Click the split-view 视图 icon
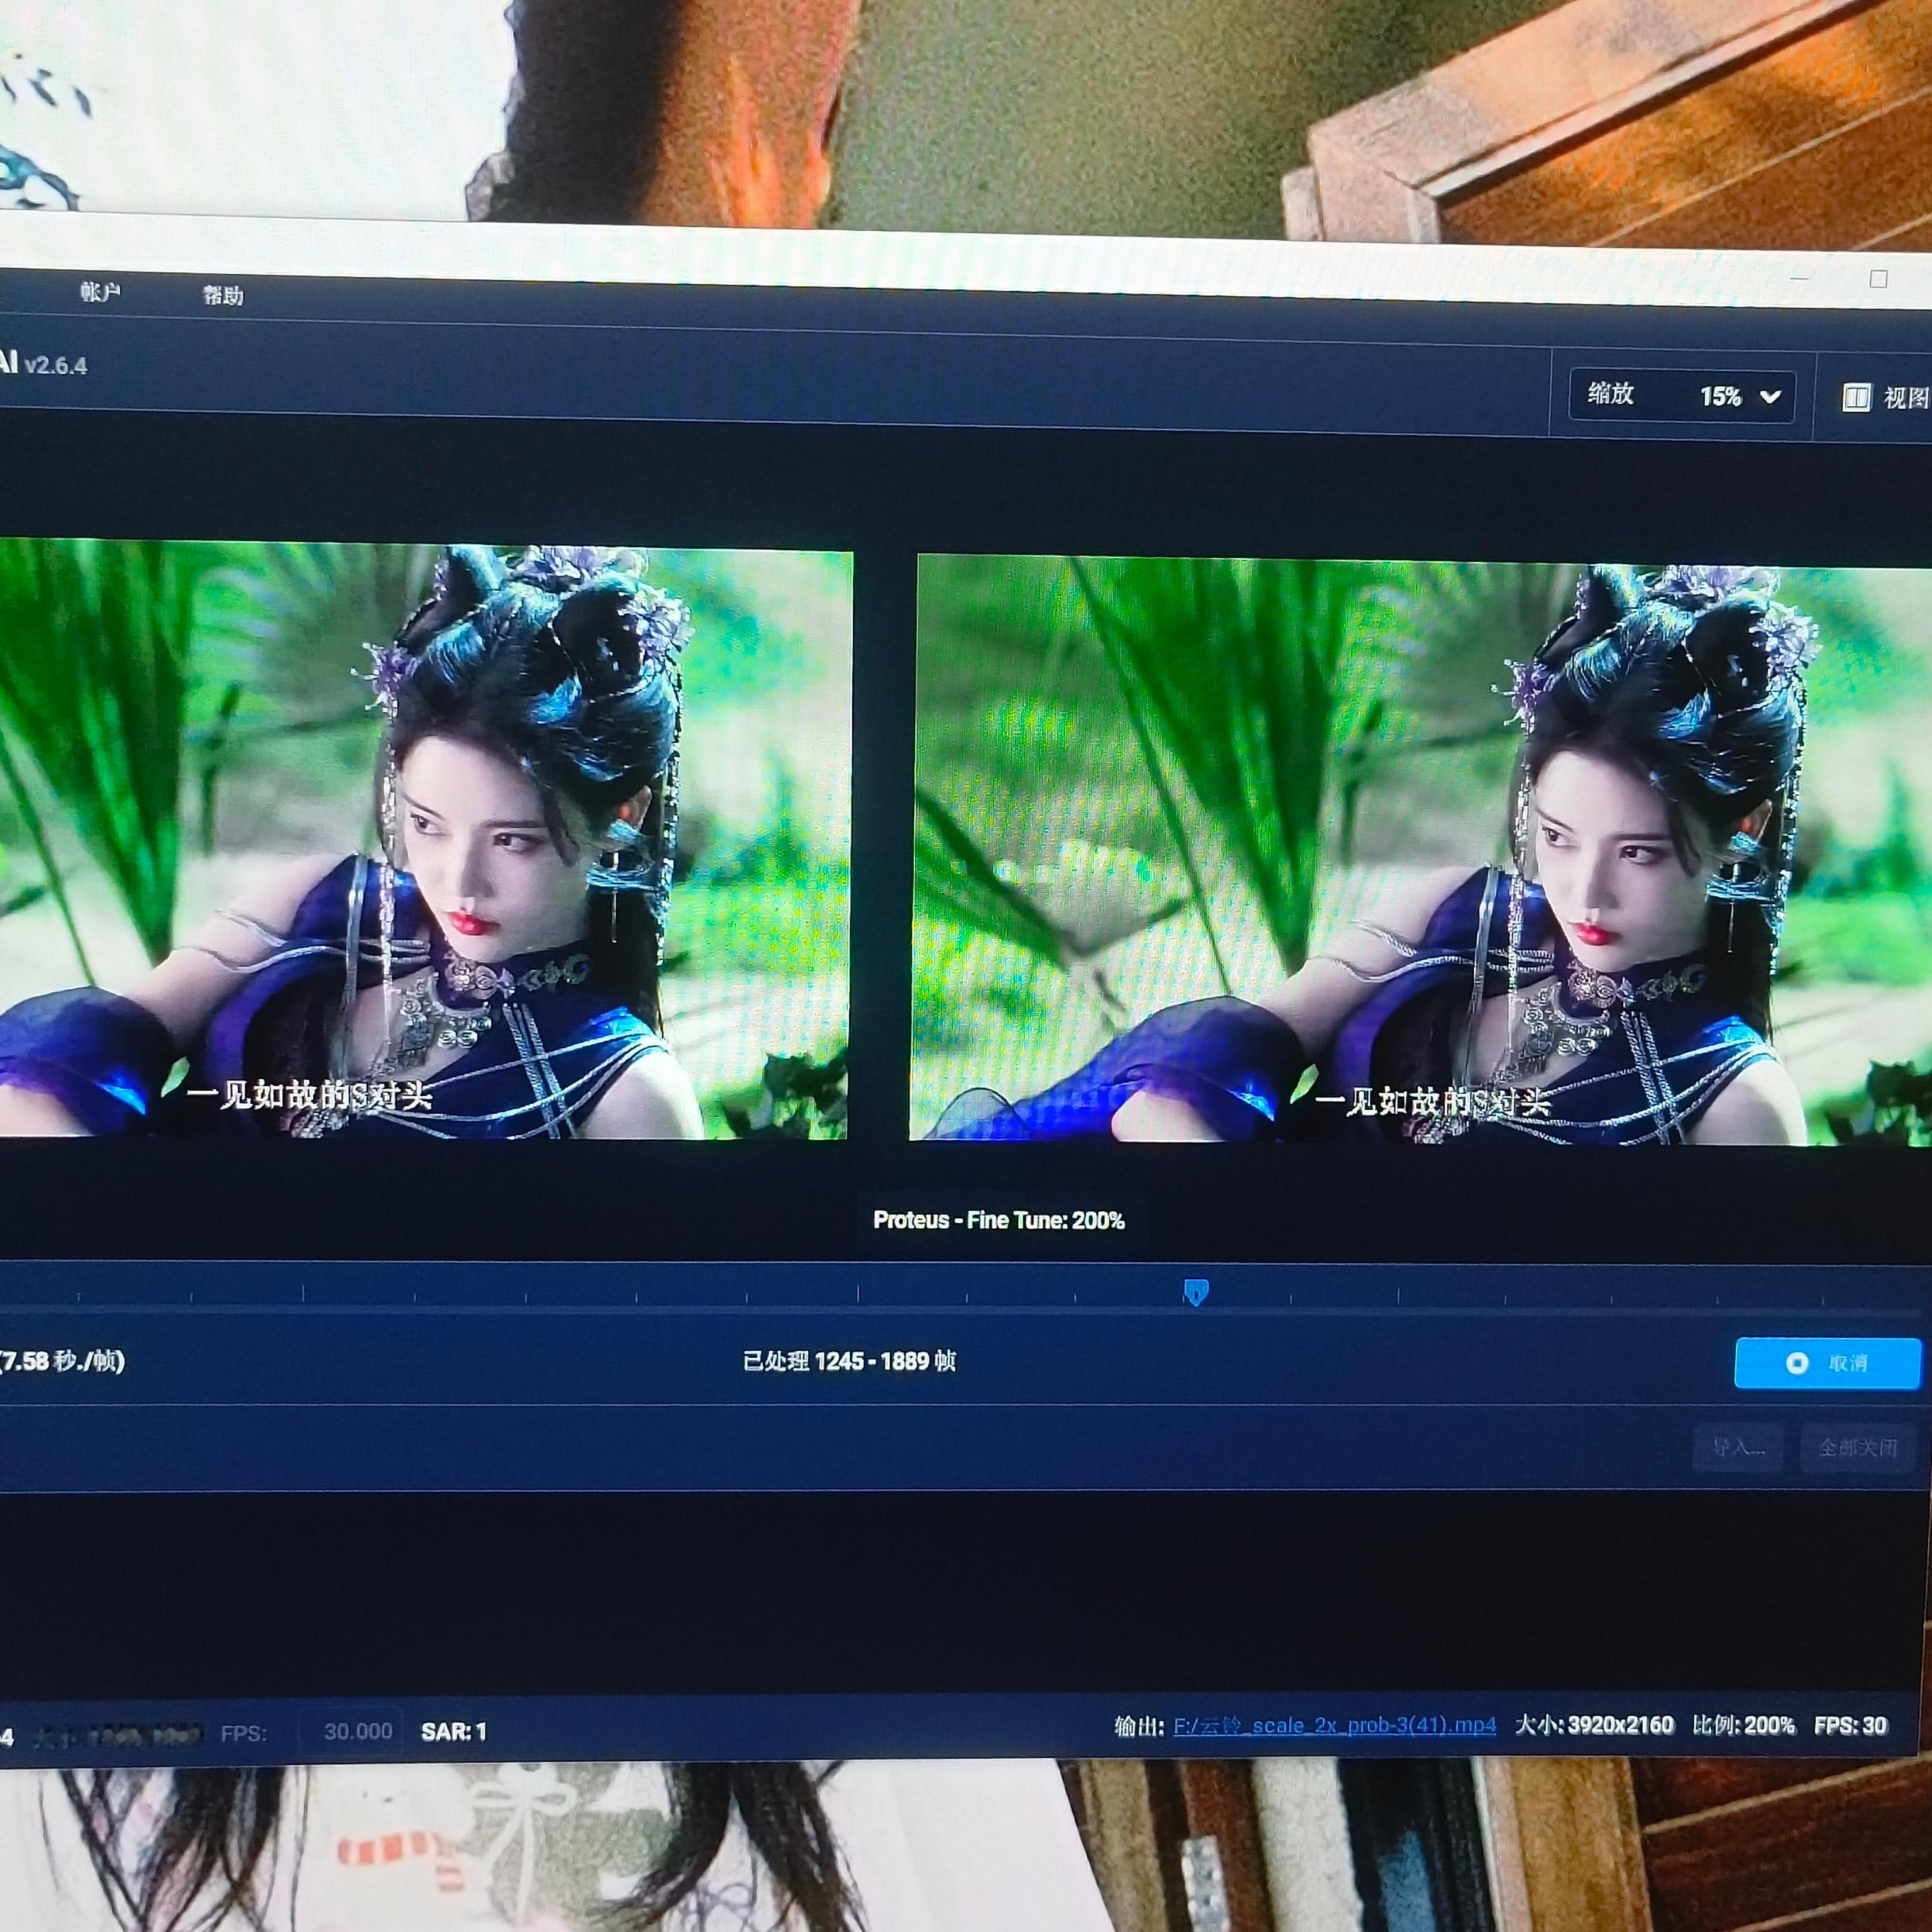 click(x=1856, y=398)
